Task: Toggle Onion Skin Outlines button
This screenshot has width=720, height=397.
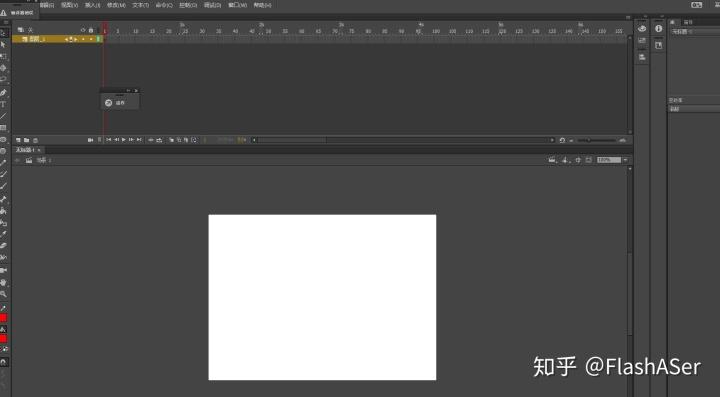Action: click(179, 140)
